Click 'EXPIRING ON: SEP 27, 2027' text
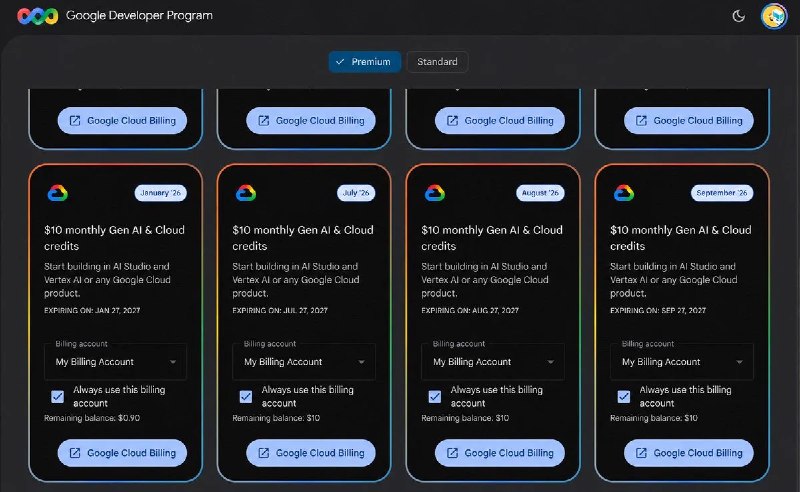This screenshot has width=800, height=492. point(658,310)
